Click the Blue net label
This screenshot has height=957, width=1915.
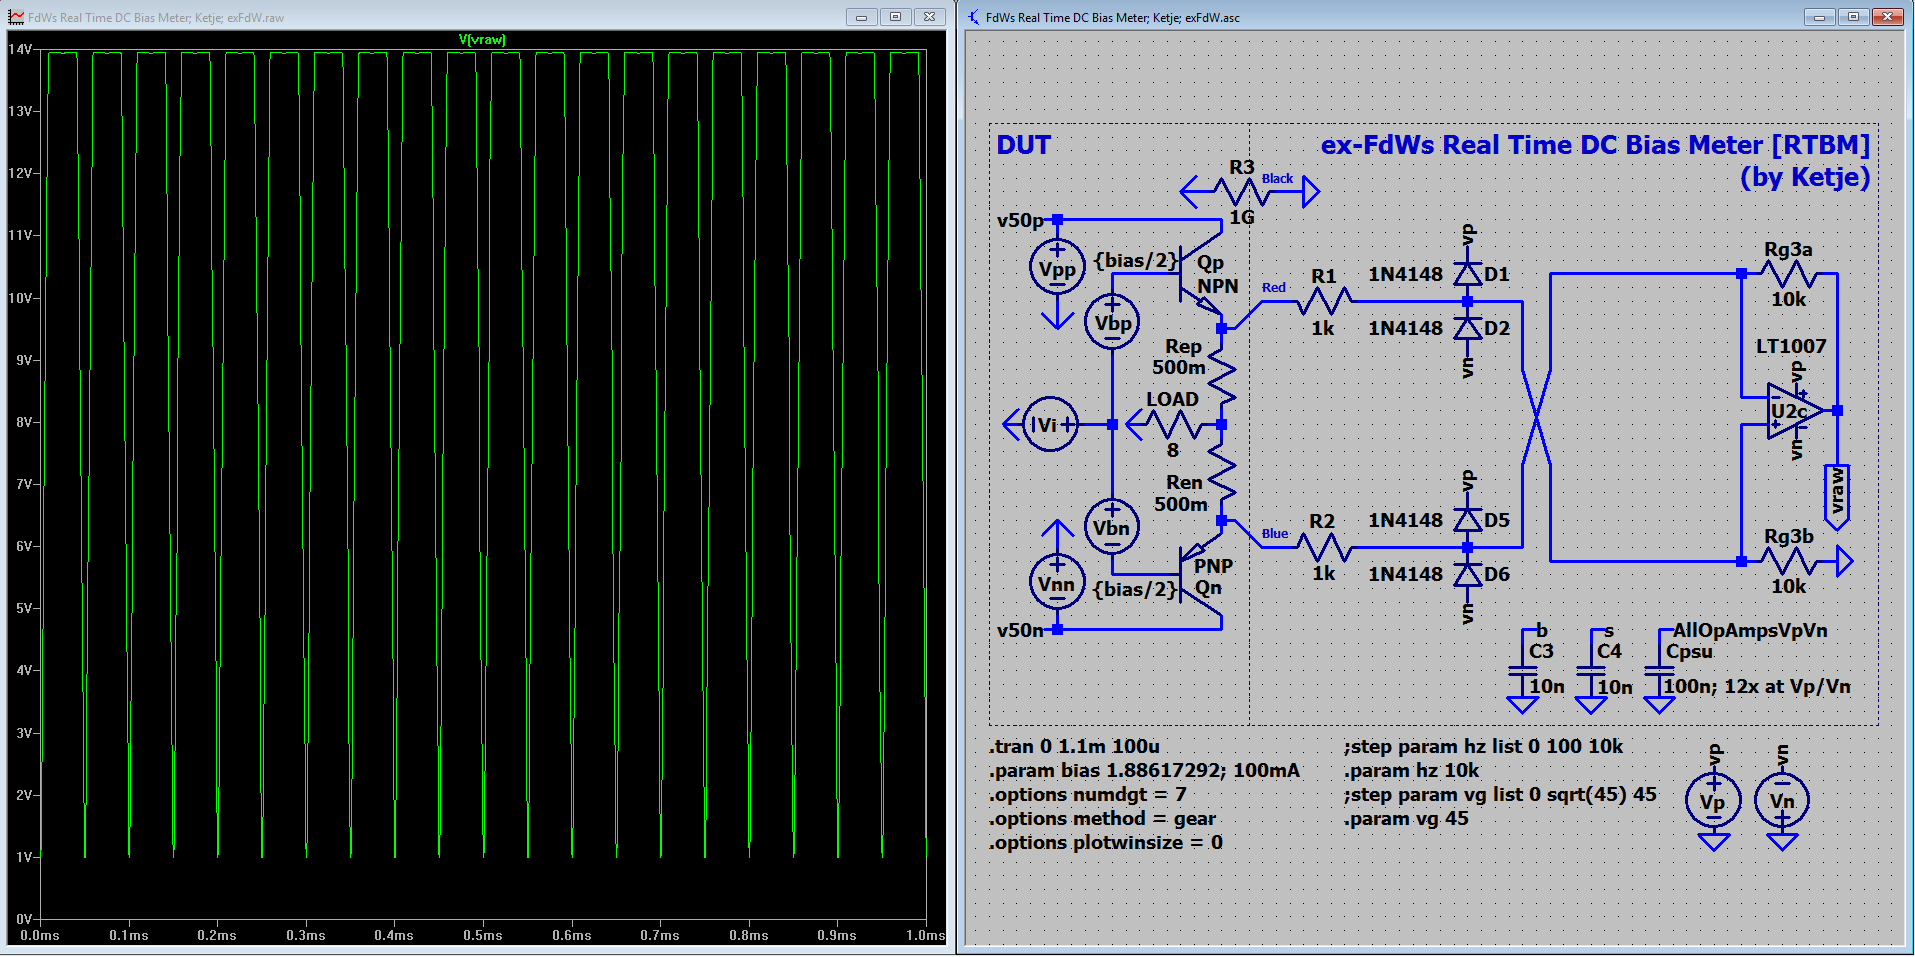click(x=1274, y=533)
